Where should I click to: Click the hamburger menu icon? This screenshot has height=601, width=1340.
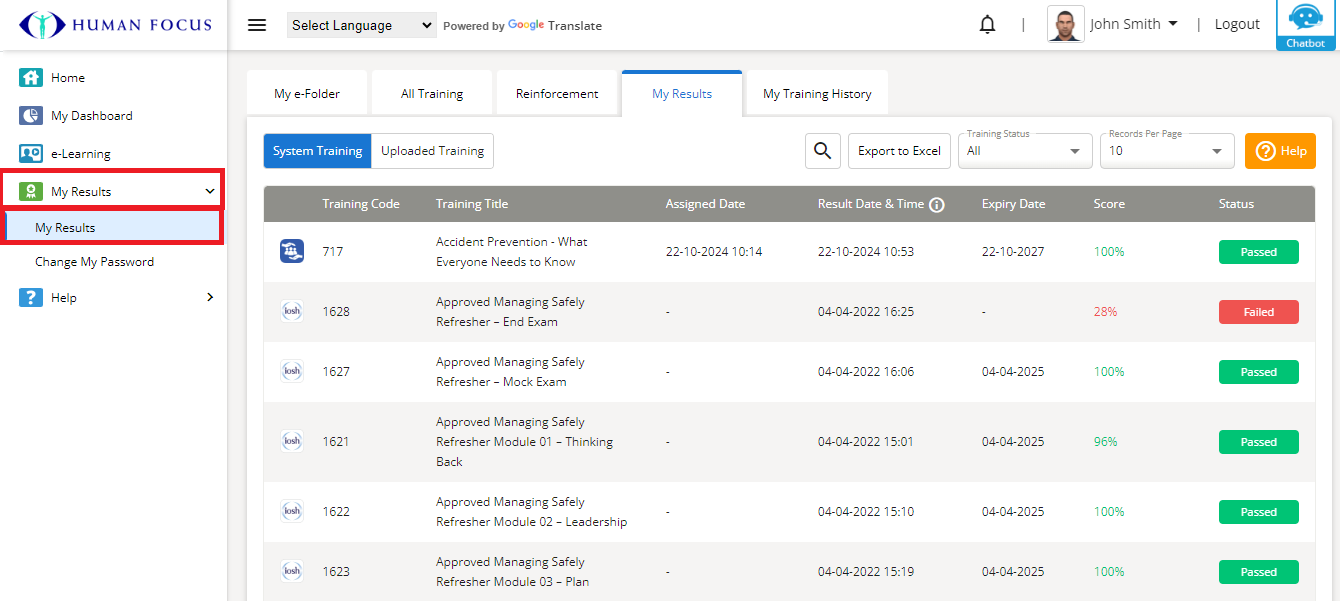coord(257,25)
